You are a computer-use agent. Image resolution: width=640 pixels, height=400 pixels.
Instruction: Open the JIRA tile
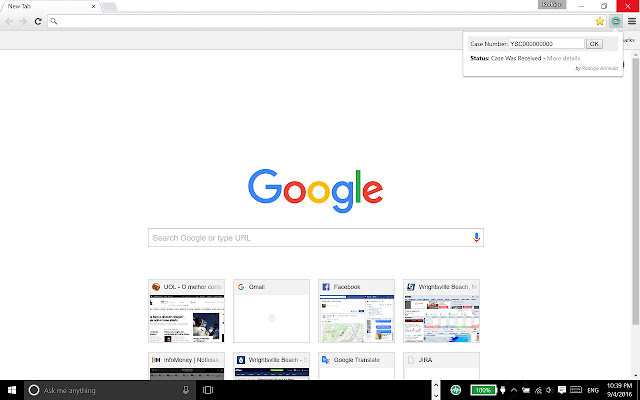(x=441, y=366)
